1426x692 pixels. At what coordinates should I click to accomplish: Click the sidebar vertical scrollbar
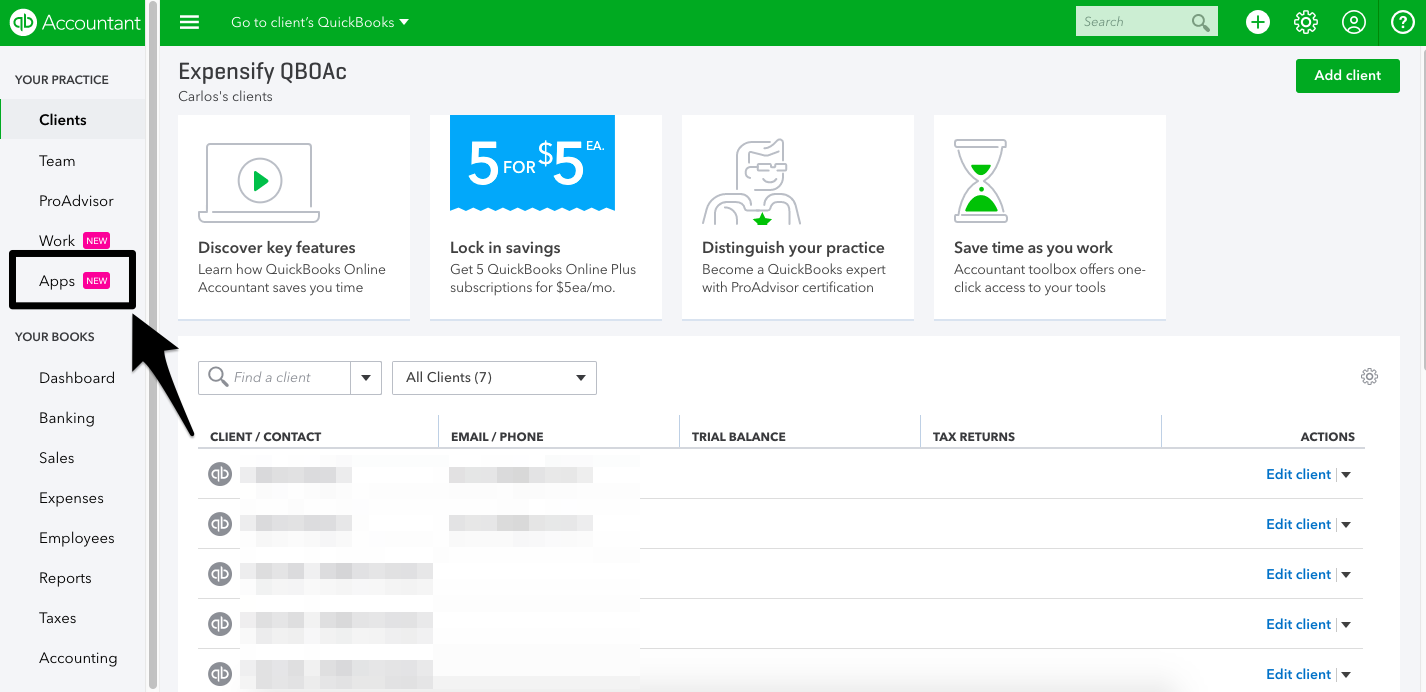coord(152,345)
